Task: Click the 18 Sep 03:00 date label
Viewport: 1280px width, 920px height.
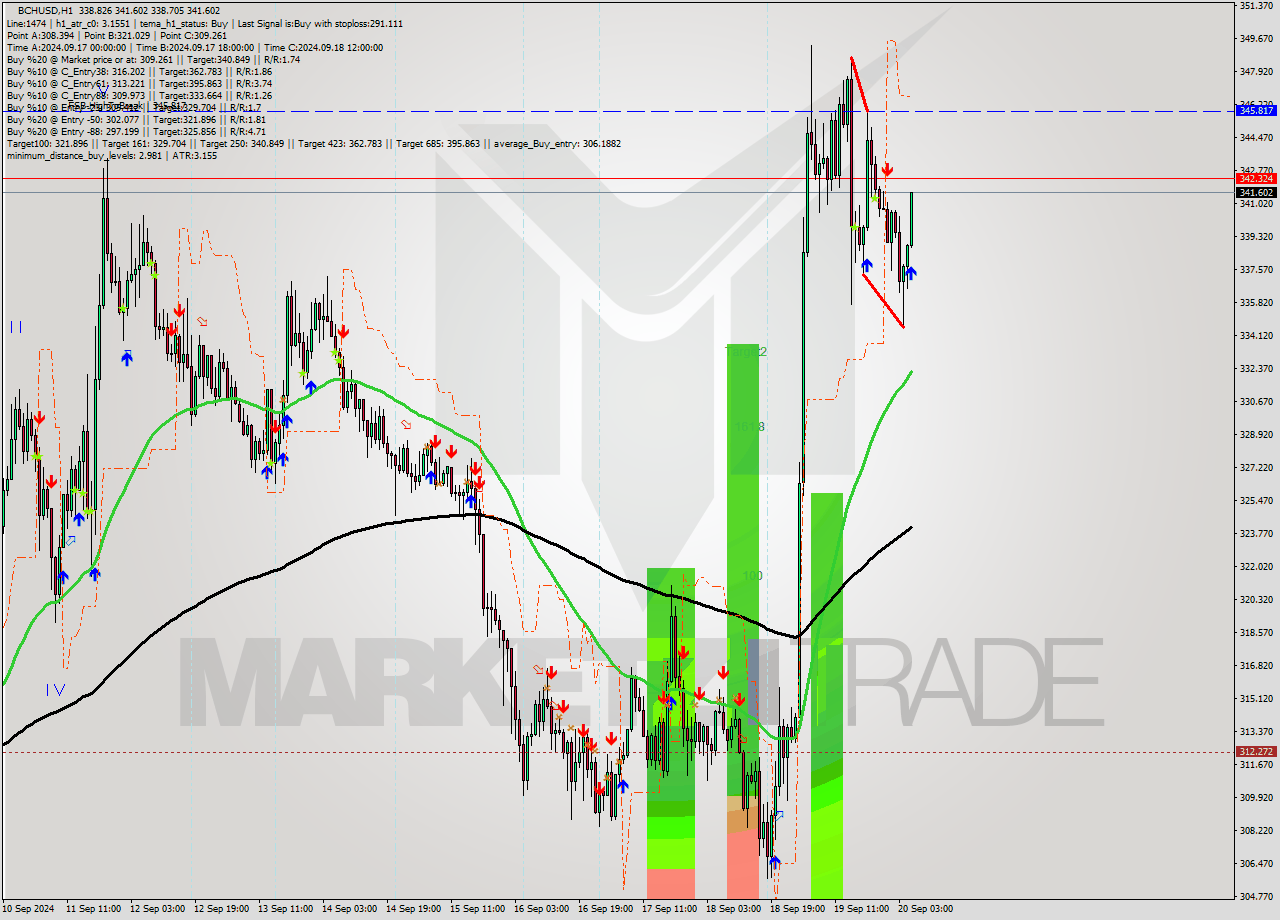Action: (x=733, y=909)
